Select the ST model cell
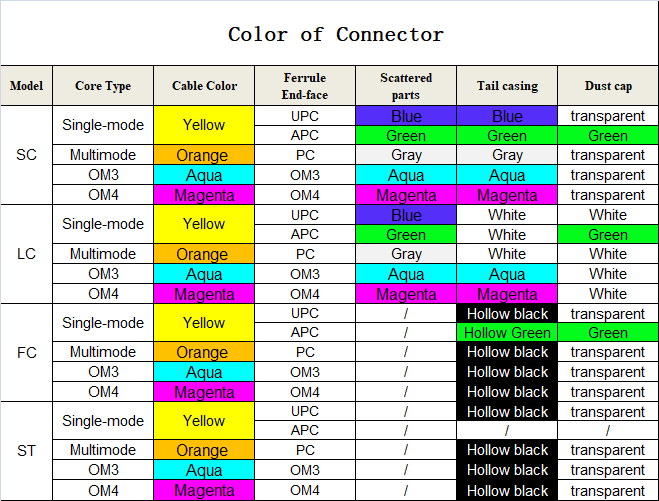659x501 pixels. point(26,450)
